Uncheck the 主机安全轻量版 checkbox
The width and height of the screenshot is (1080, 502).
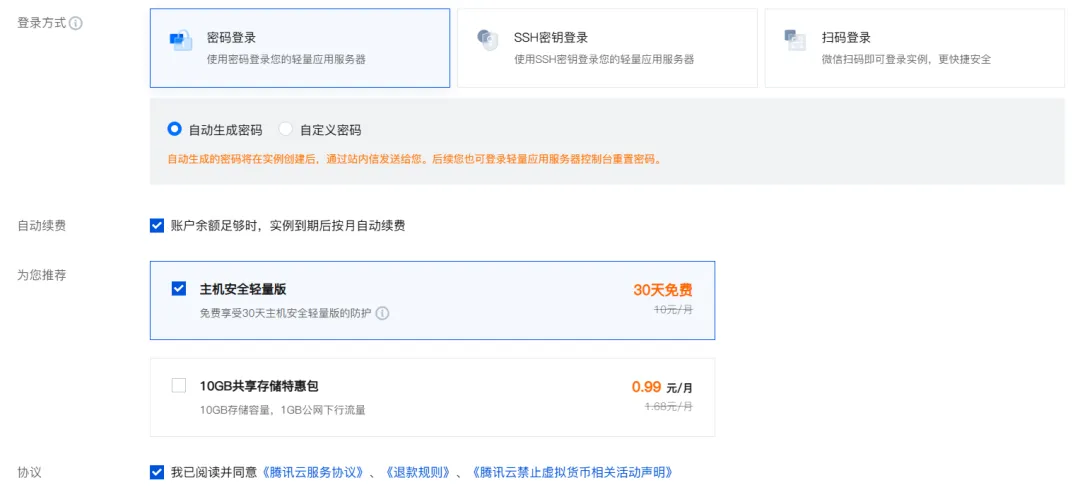pyautogui.click(x=179, y=288)
